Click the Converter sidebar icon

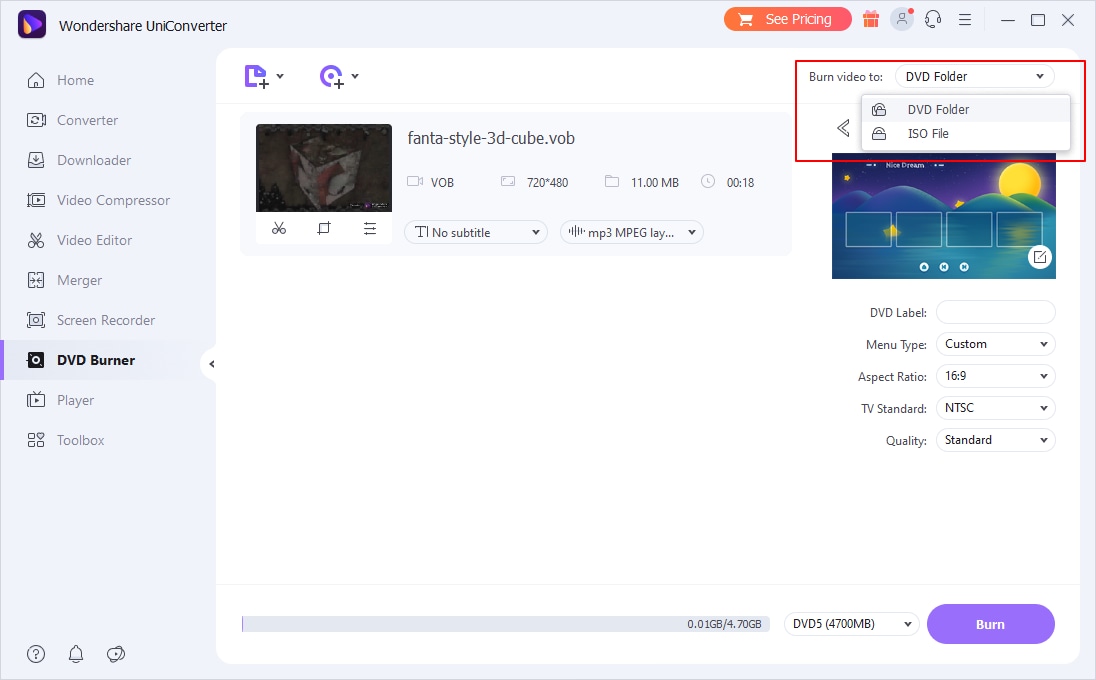[x=36, y=120]
